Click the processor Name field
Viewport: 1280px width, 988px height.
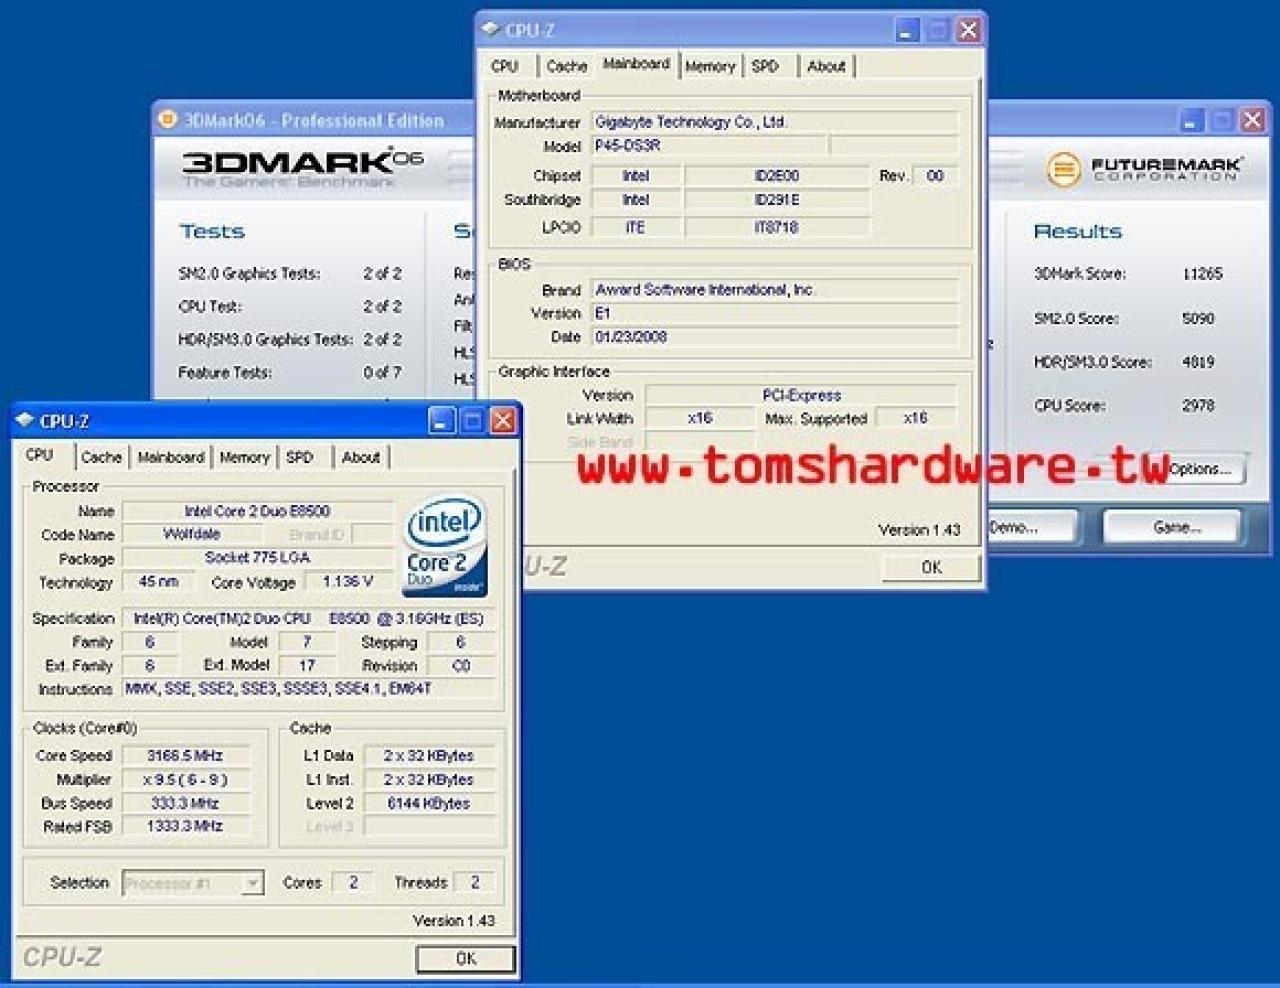coord(257,511)
